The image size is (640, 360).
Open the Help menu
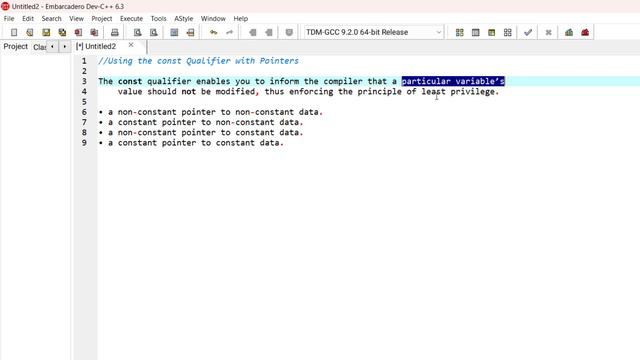[x=241, y=18]
